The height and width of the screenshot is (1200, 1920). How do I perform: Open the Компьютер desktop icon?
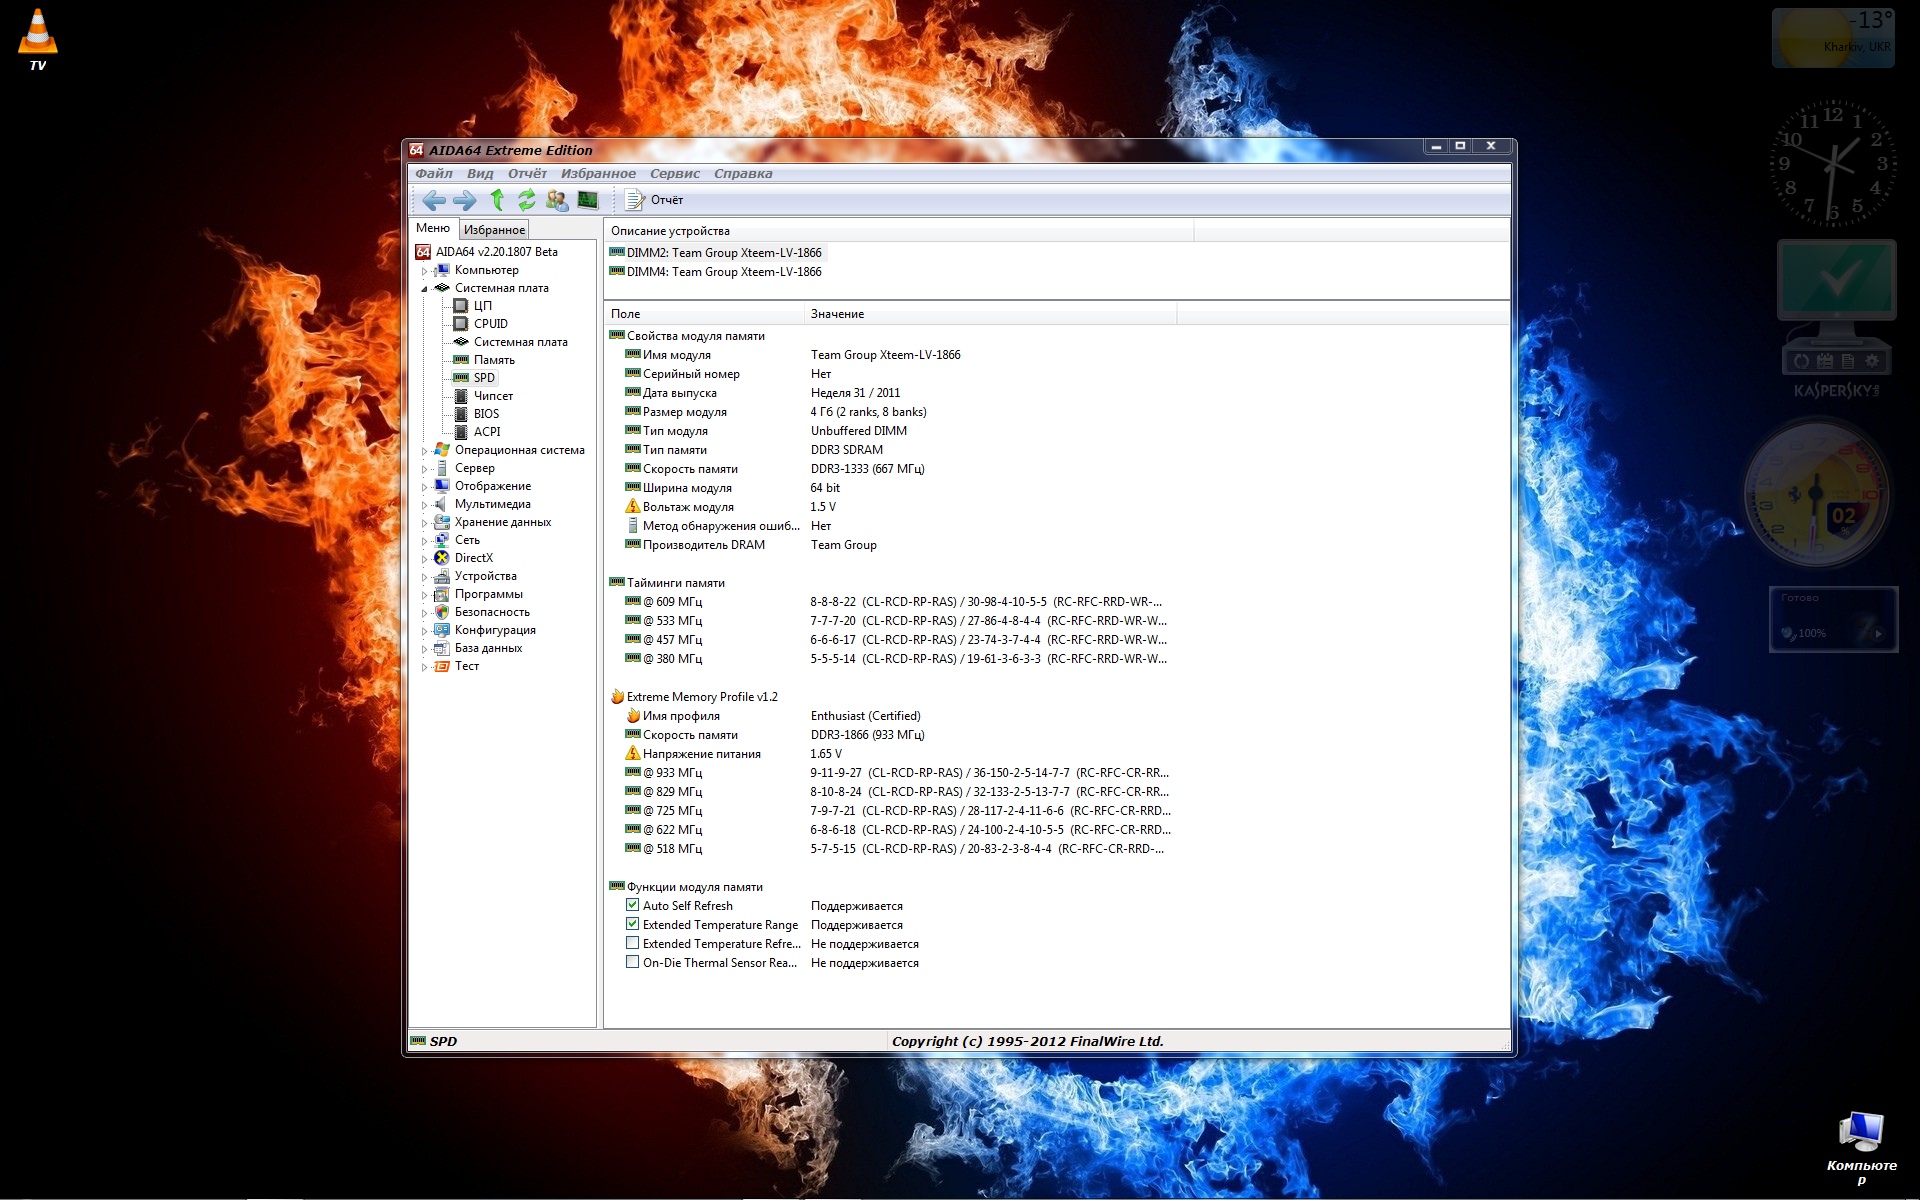pos(1861,1147)
